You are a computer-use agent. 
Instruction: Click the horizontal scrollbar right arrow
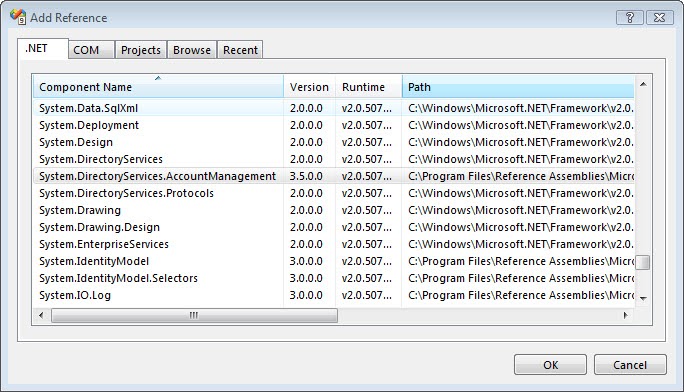pyautogui.click(x=626, y=315)
